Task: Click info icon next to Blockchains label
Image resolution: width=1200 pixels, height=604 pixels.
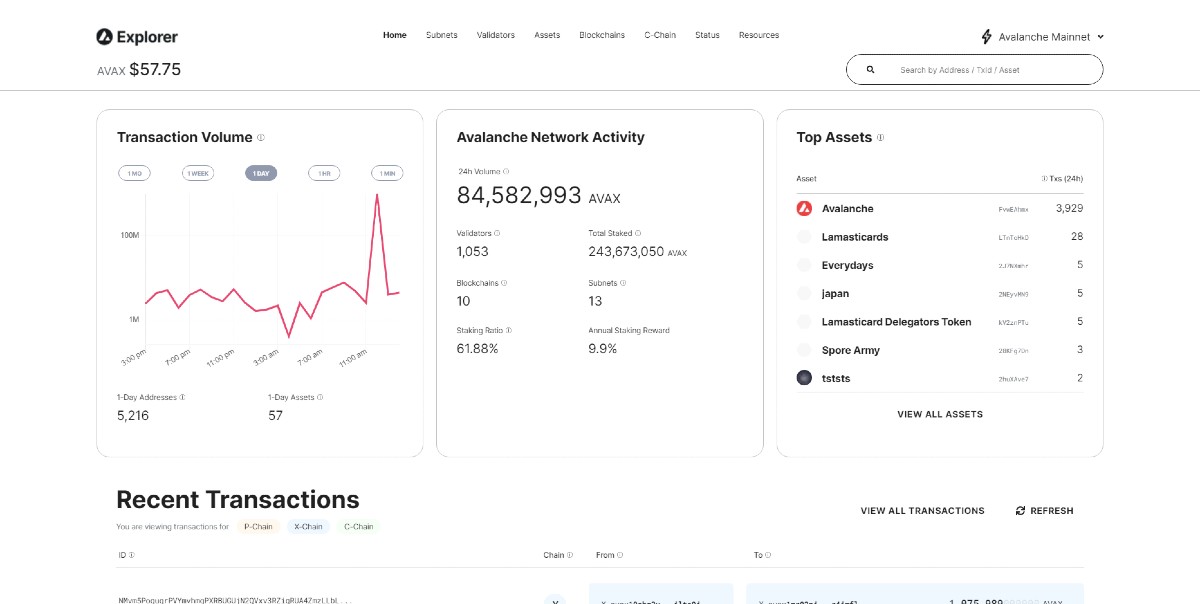Action: tap(503, 283)
